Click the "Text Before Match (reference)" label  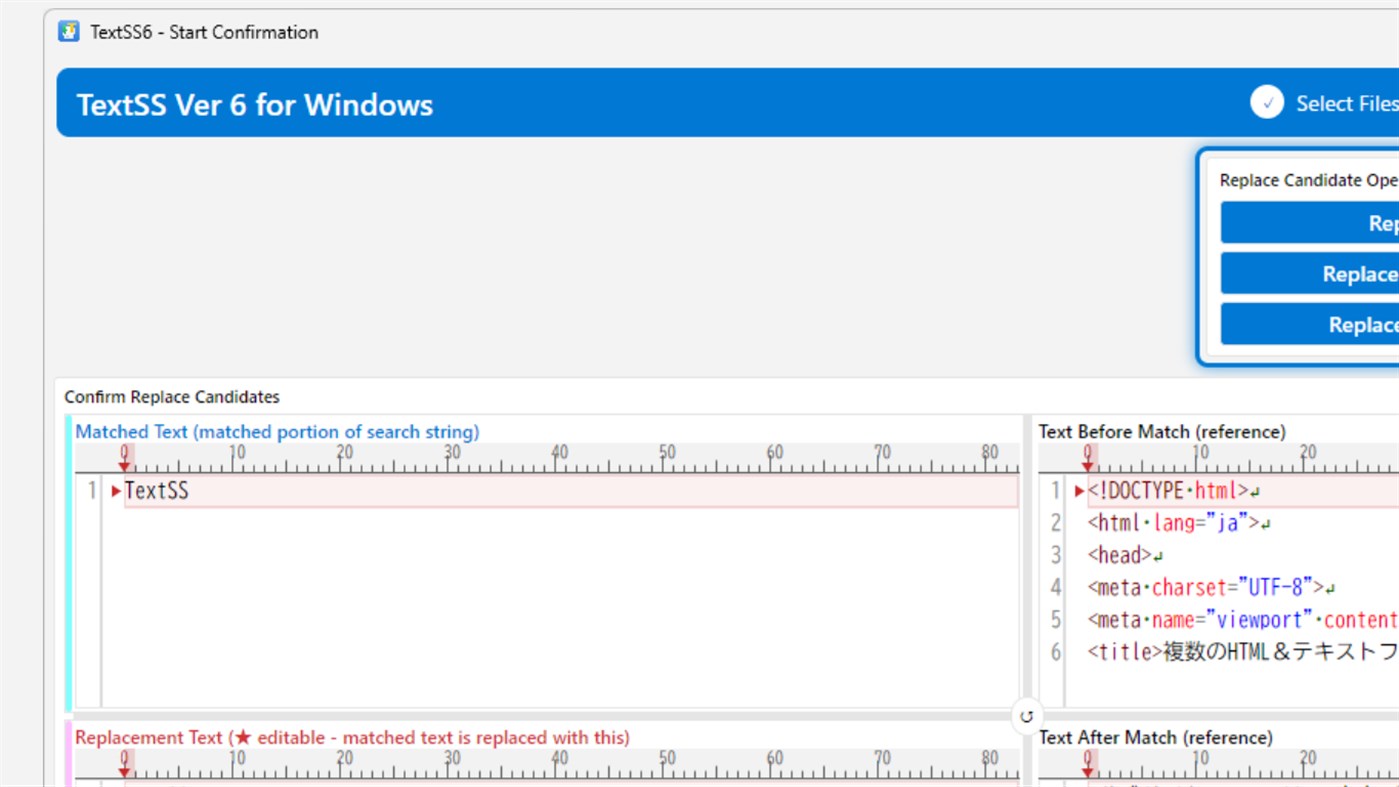click(1162, 432)
